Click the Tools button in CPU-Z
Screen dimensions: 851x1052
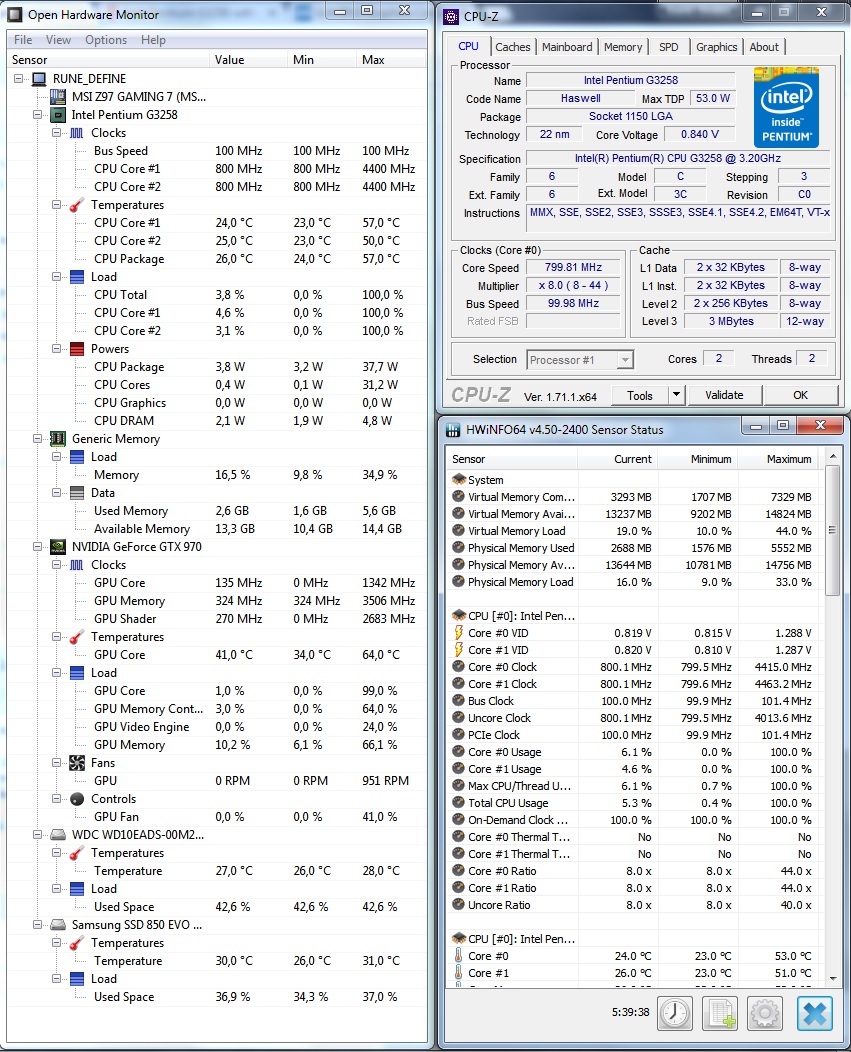tap(640, 395)
